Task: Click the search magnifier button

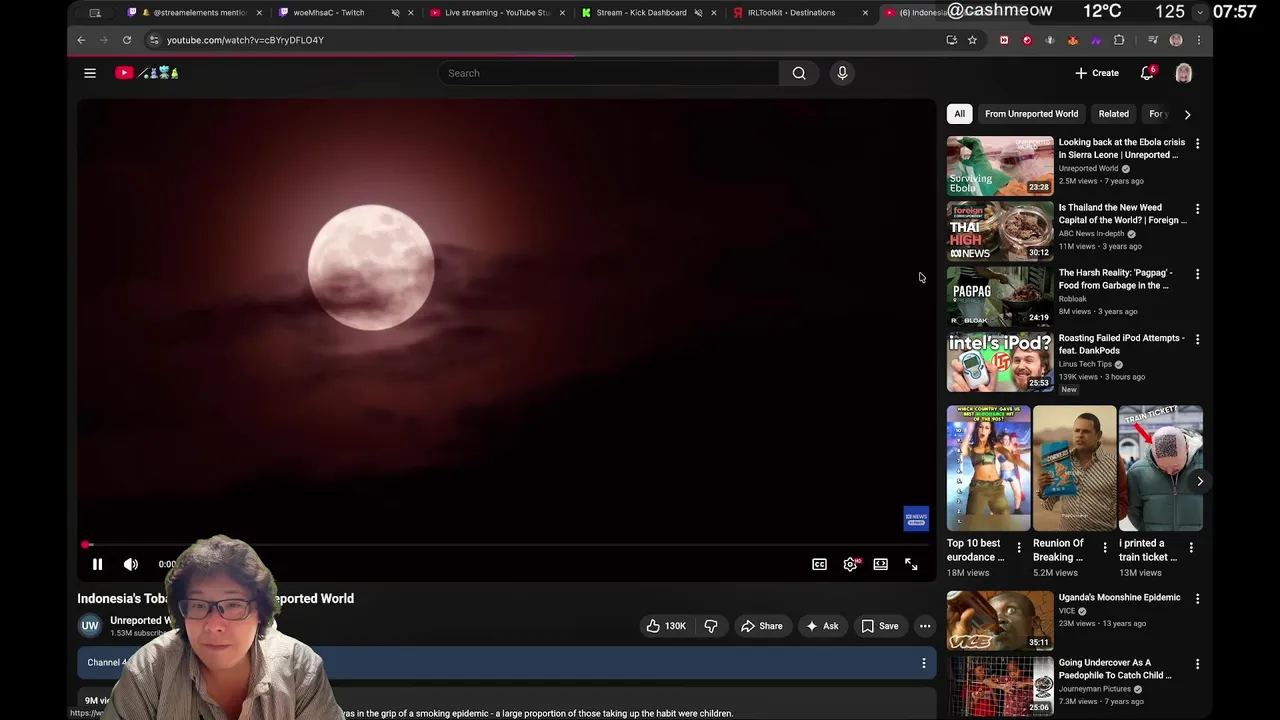Action: (x=799, y=73)
